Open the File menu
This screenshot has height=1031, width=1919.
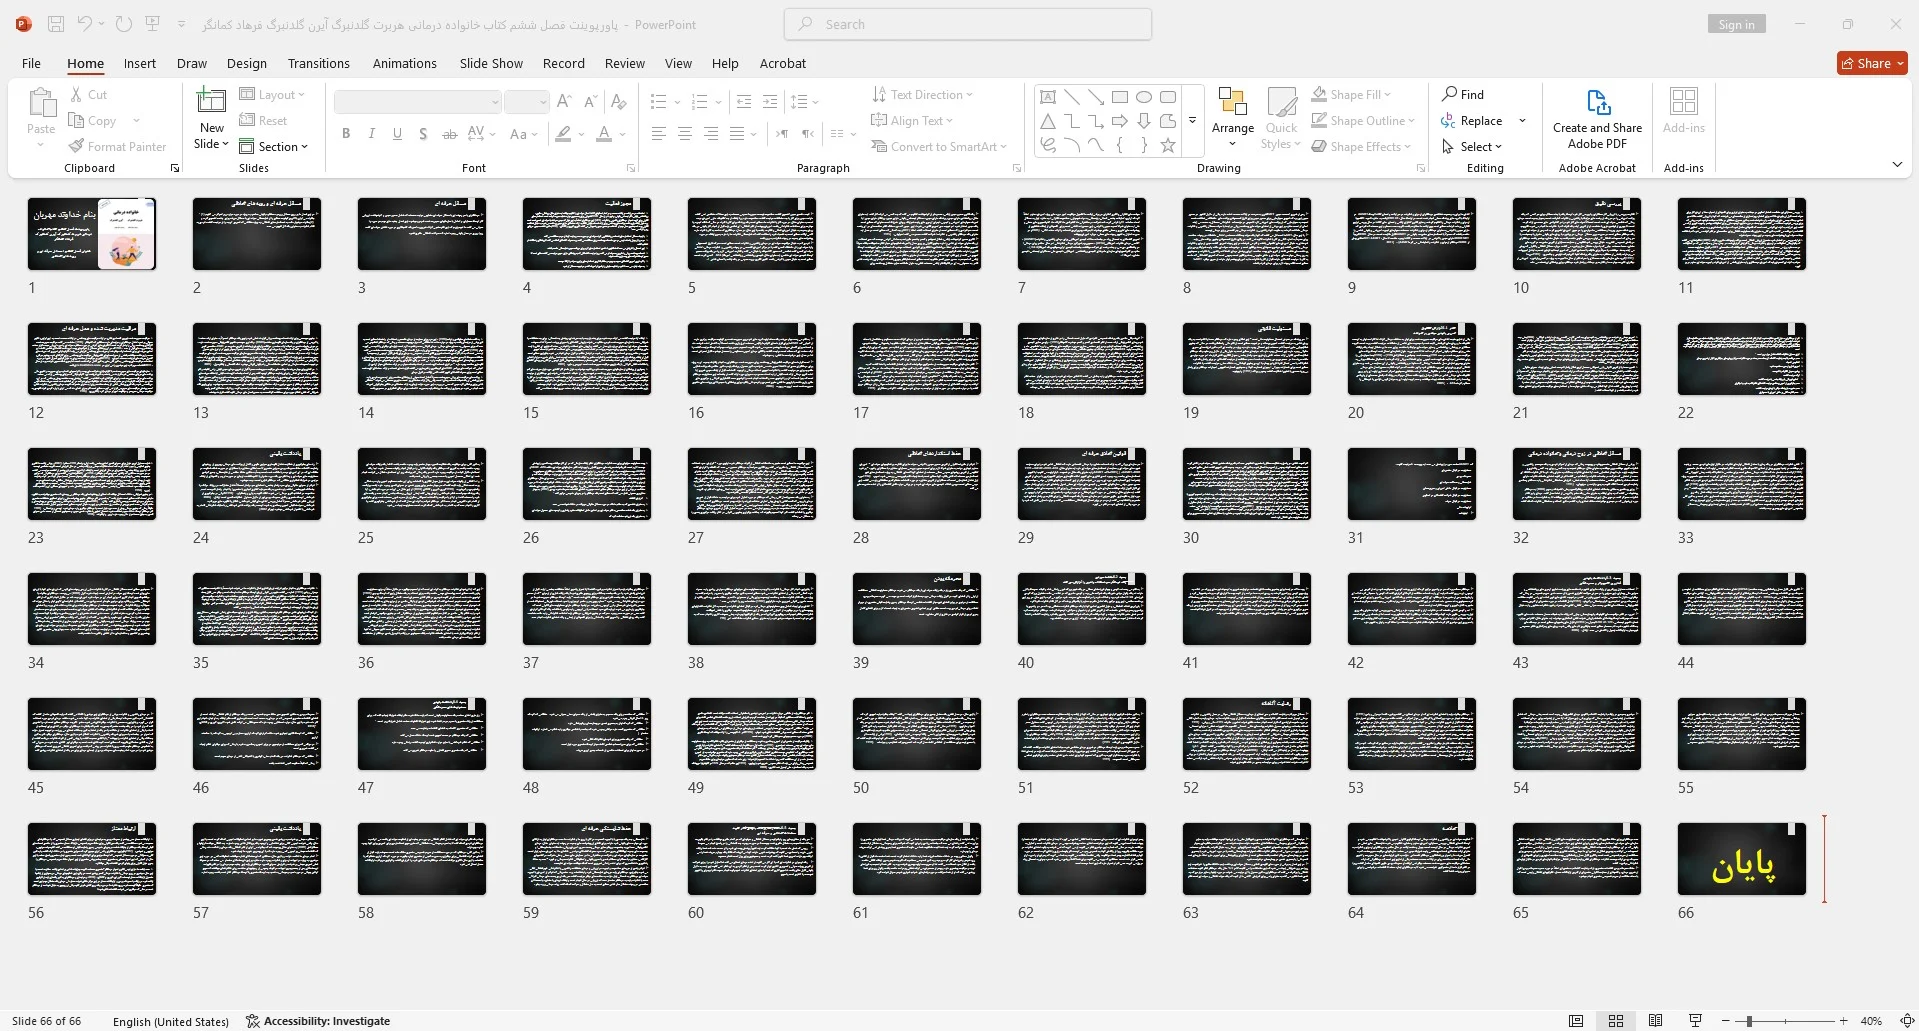pos(31,63)
